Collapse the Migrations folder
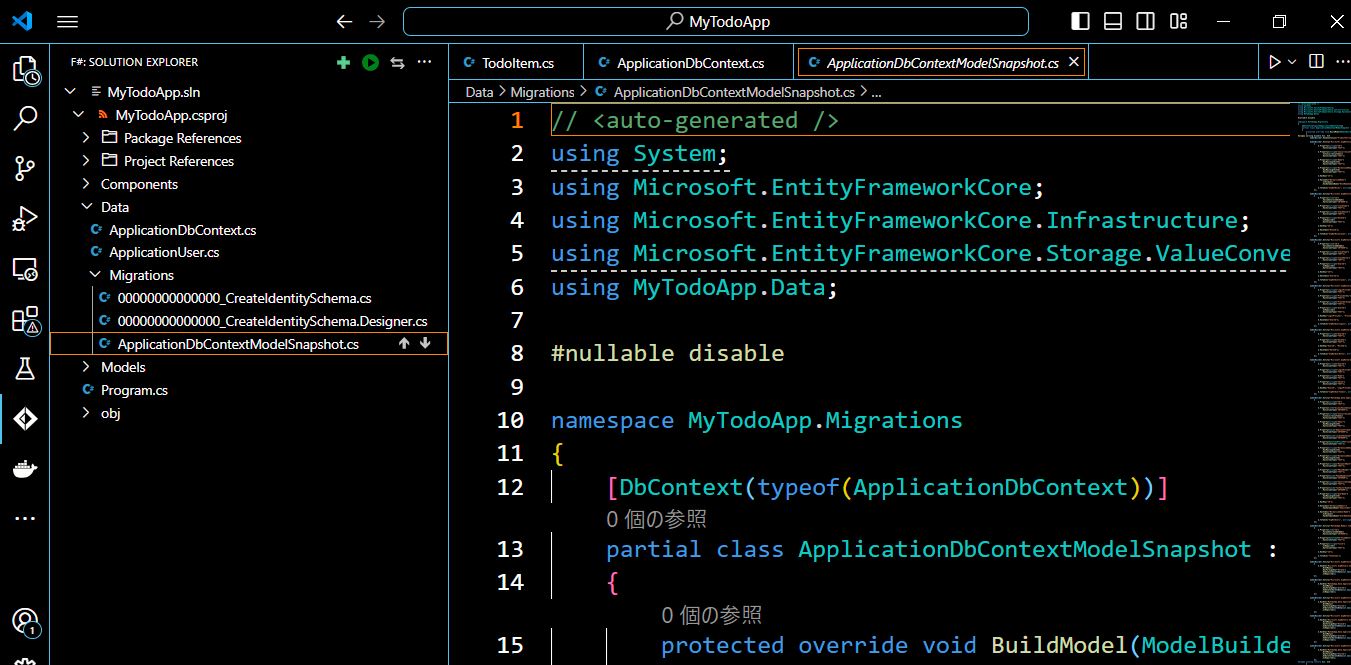The height and width of the screenshot is (665, 1351). pyautogui.click(x=96, y=274)
